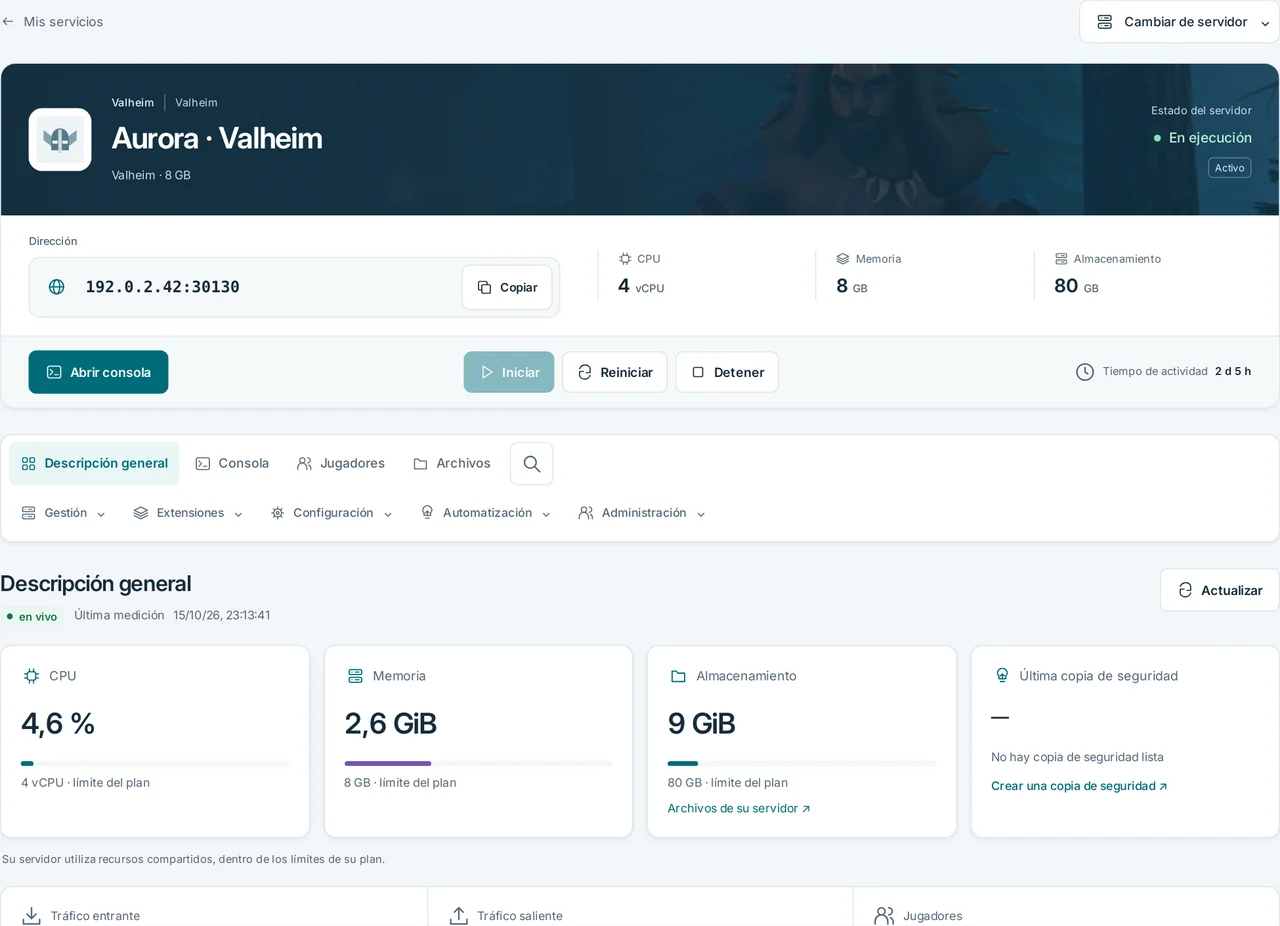Screen dimensions: 1280x926
Task: Restart the server with Reiniciar
Action: 615,372
